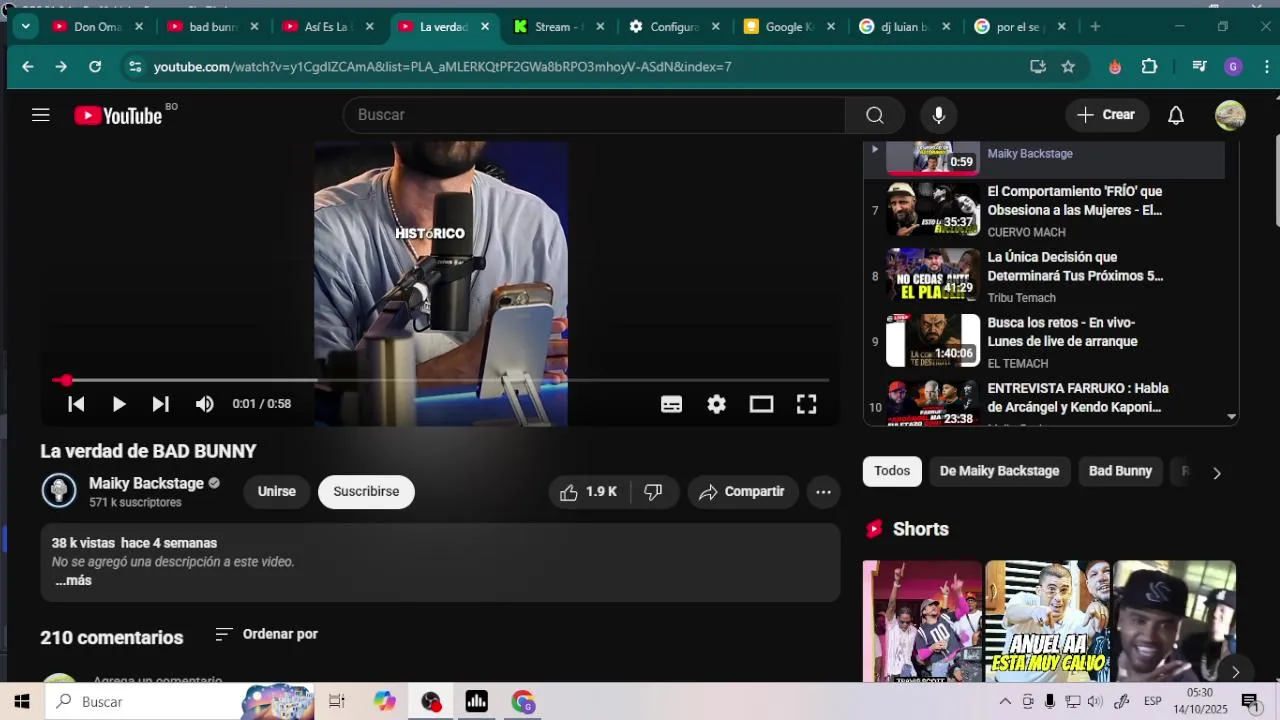Mute the video volume
The width and height of the screenshot is (1280, 720).
(x=204, y=404)
